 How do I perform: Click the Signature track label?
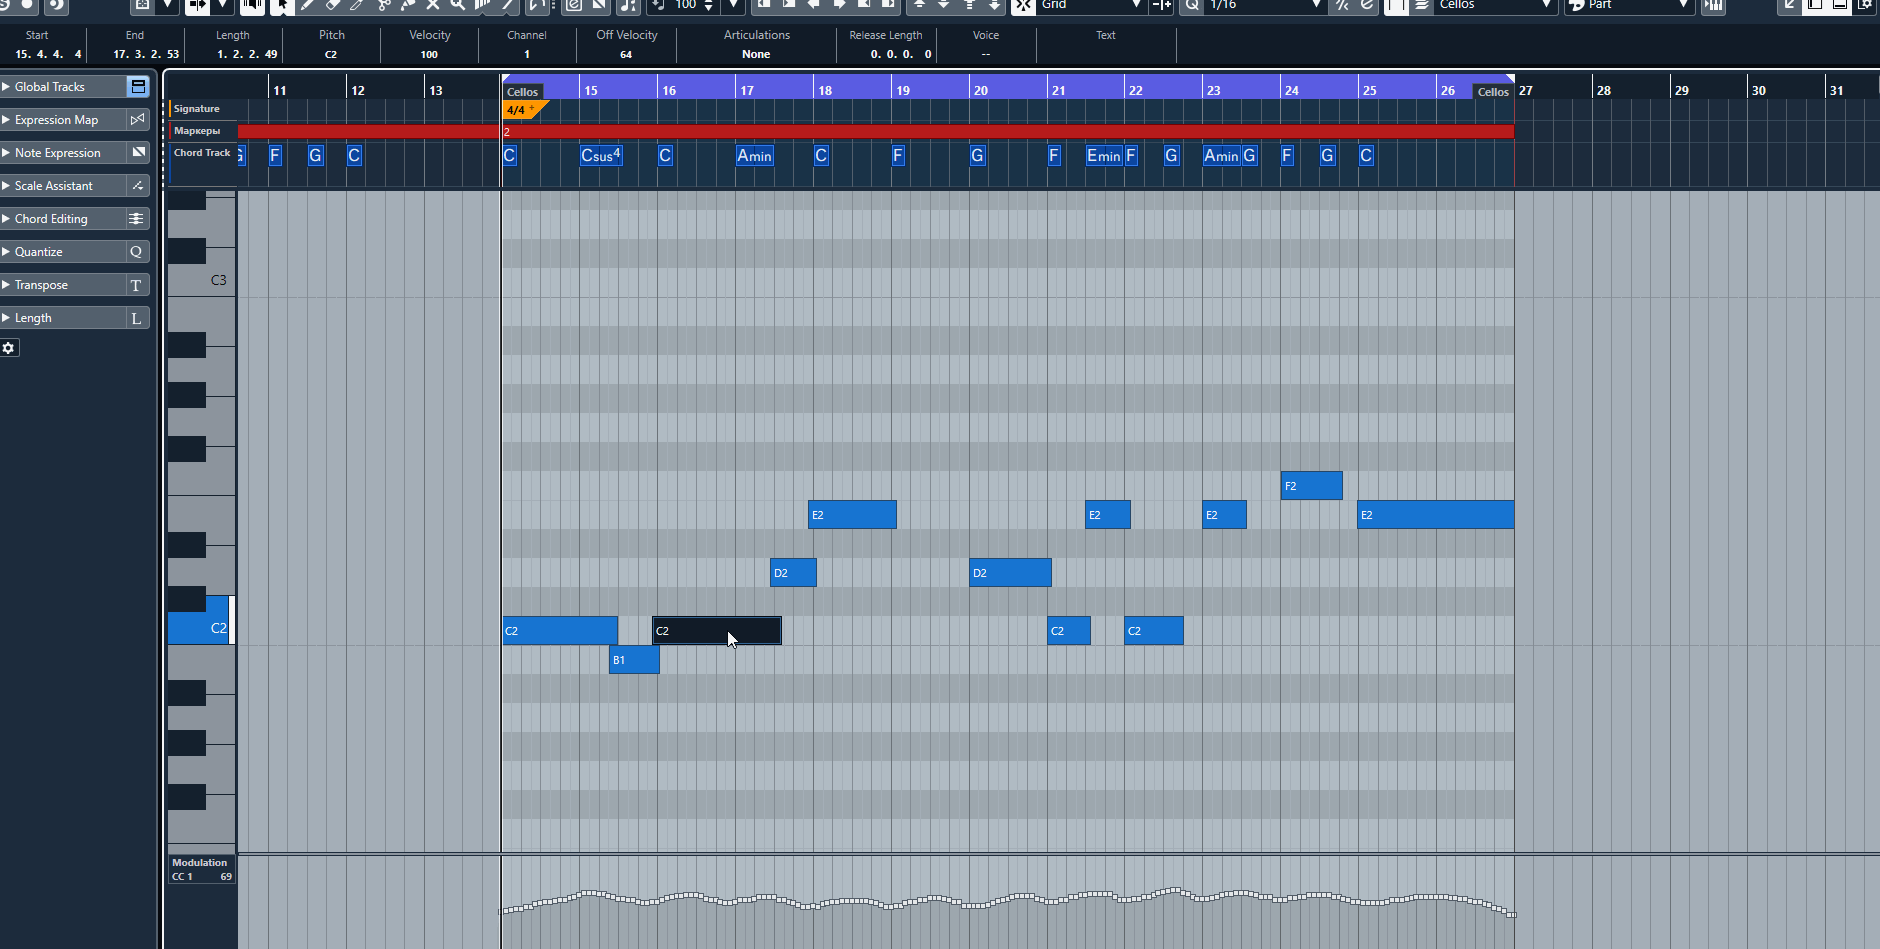point(197,109)
